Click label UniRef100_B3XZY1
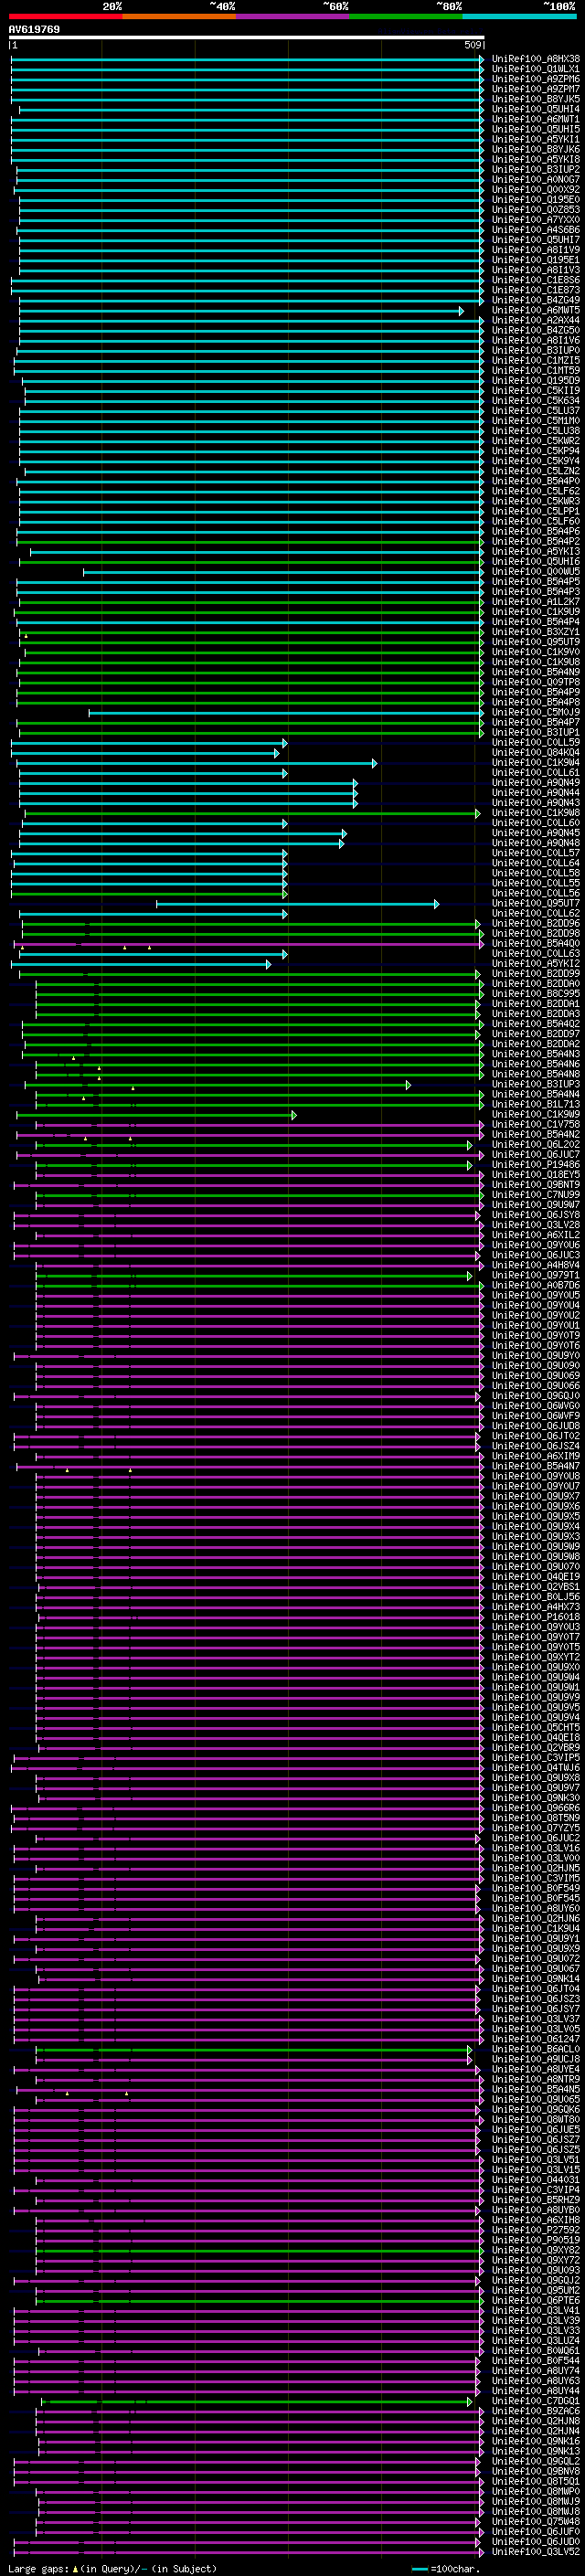 tap(536, 632)
